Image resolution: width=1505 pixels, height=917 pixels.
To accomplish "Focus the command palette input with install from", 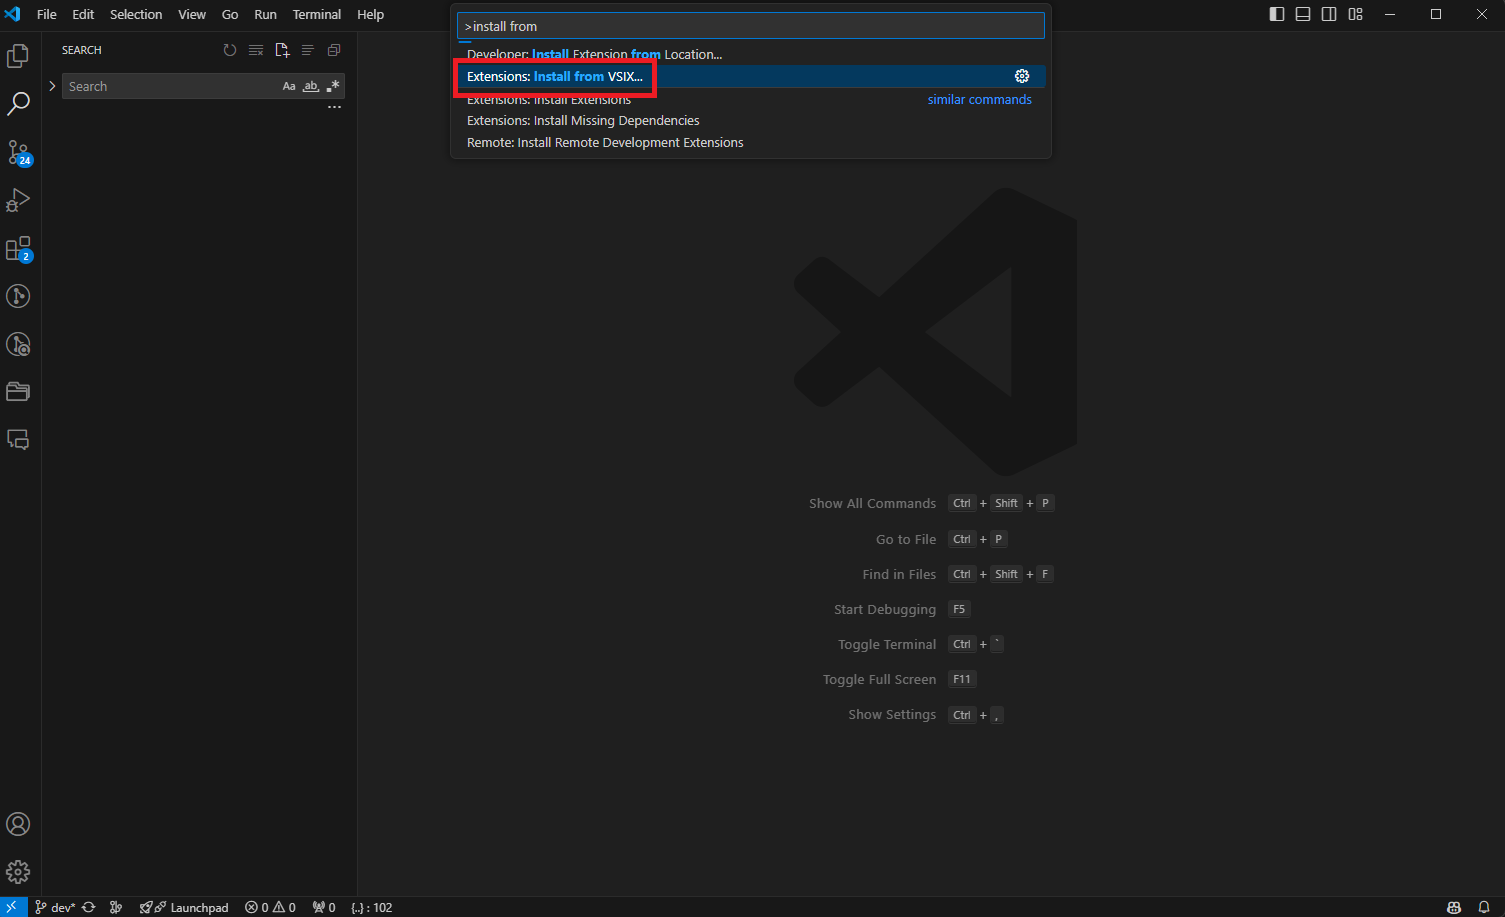I will (x=751, y=26).
